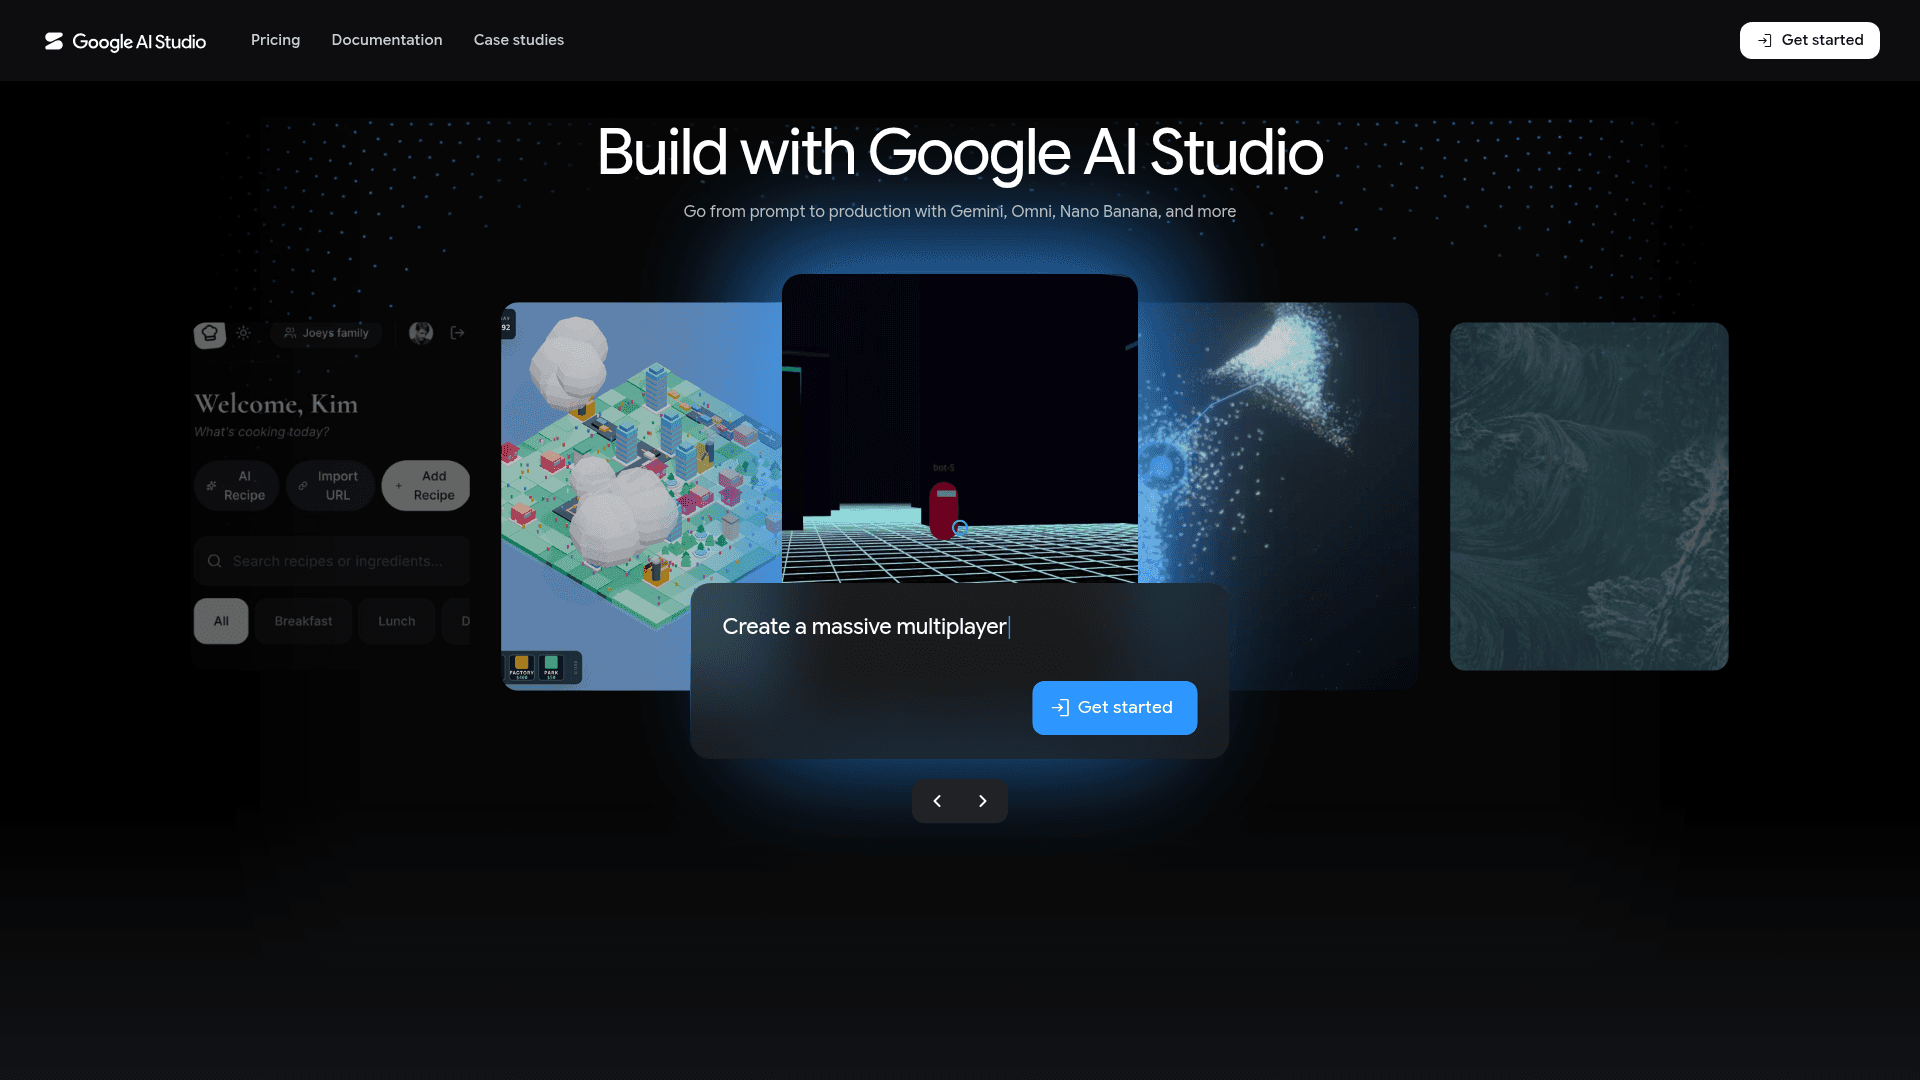
Task: Click the Park tile in city game toolbar
Action: click(x=551, y=667)
